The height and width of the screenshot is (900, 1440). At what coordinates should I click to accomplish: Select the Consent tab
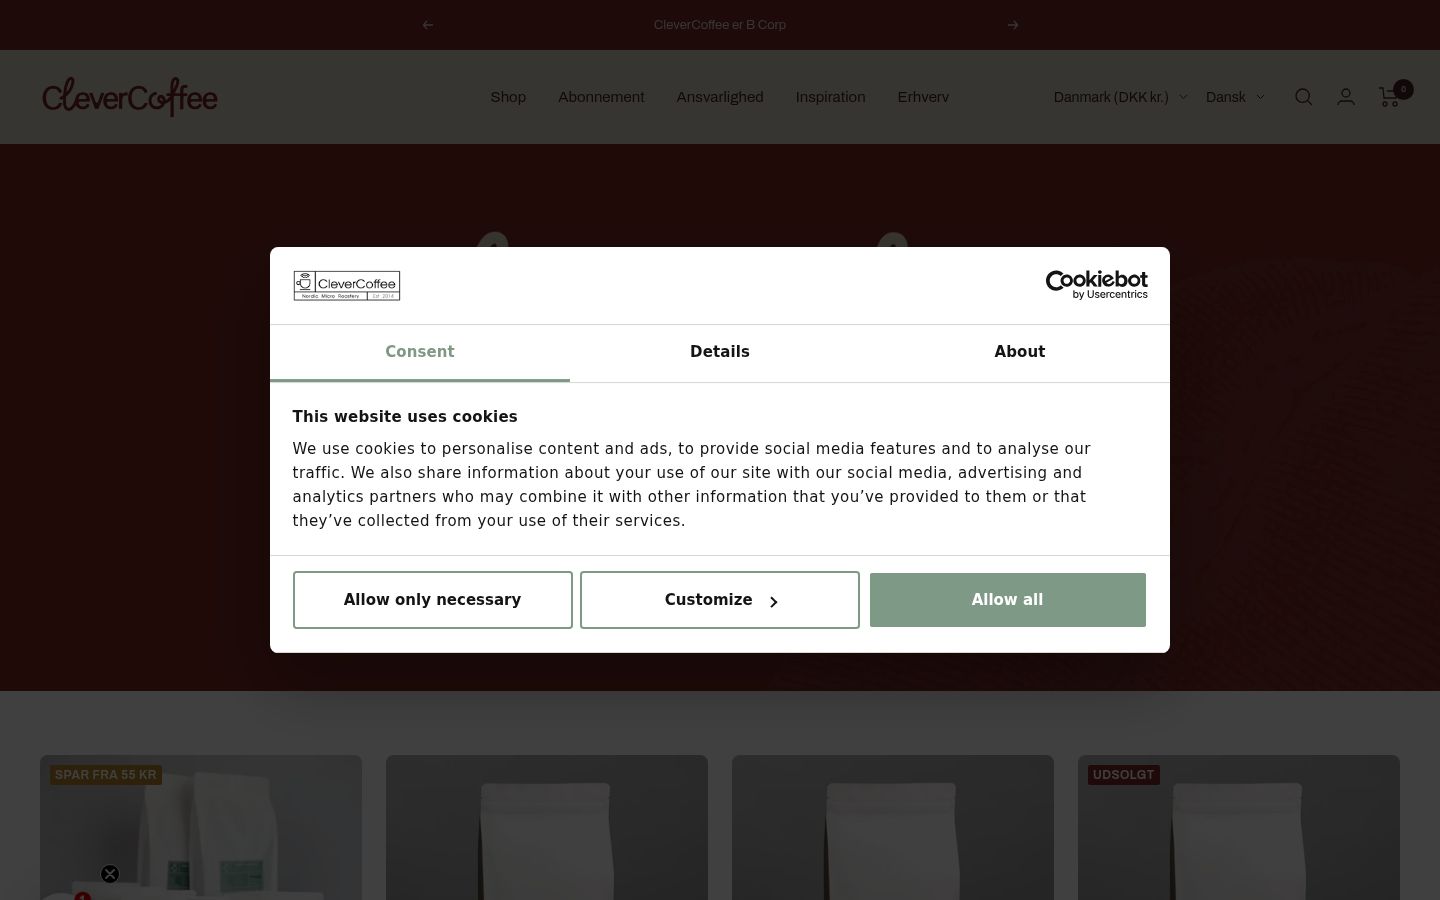(420, 353)
